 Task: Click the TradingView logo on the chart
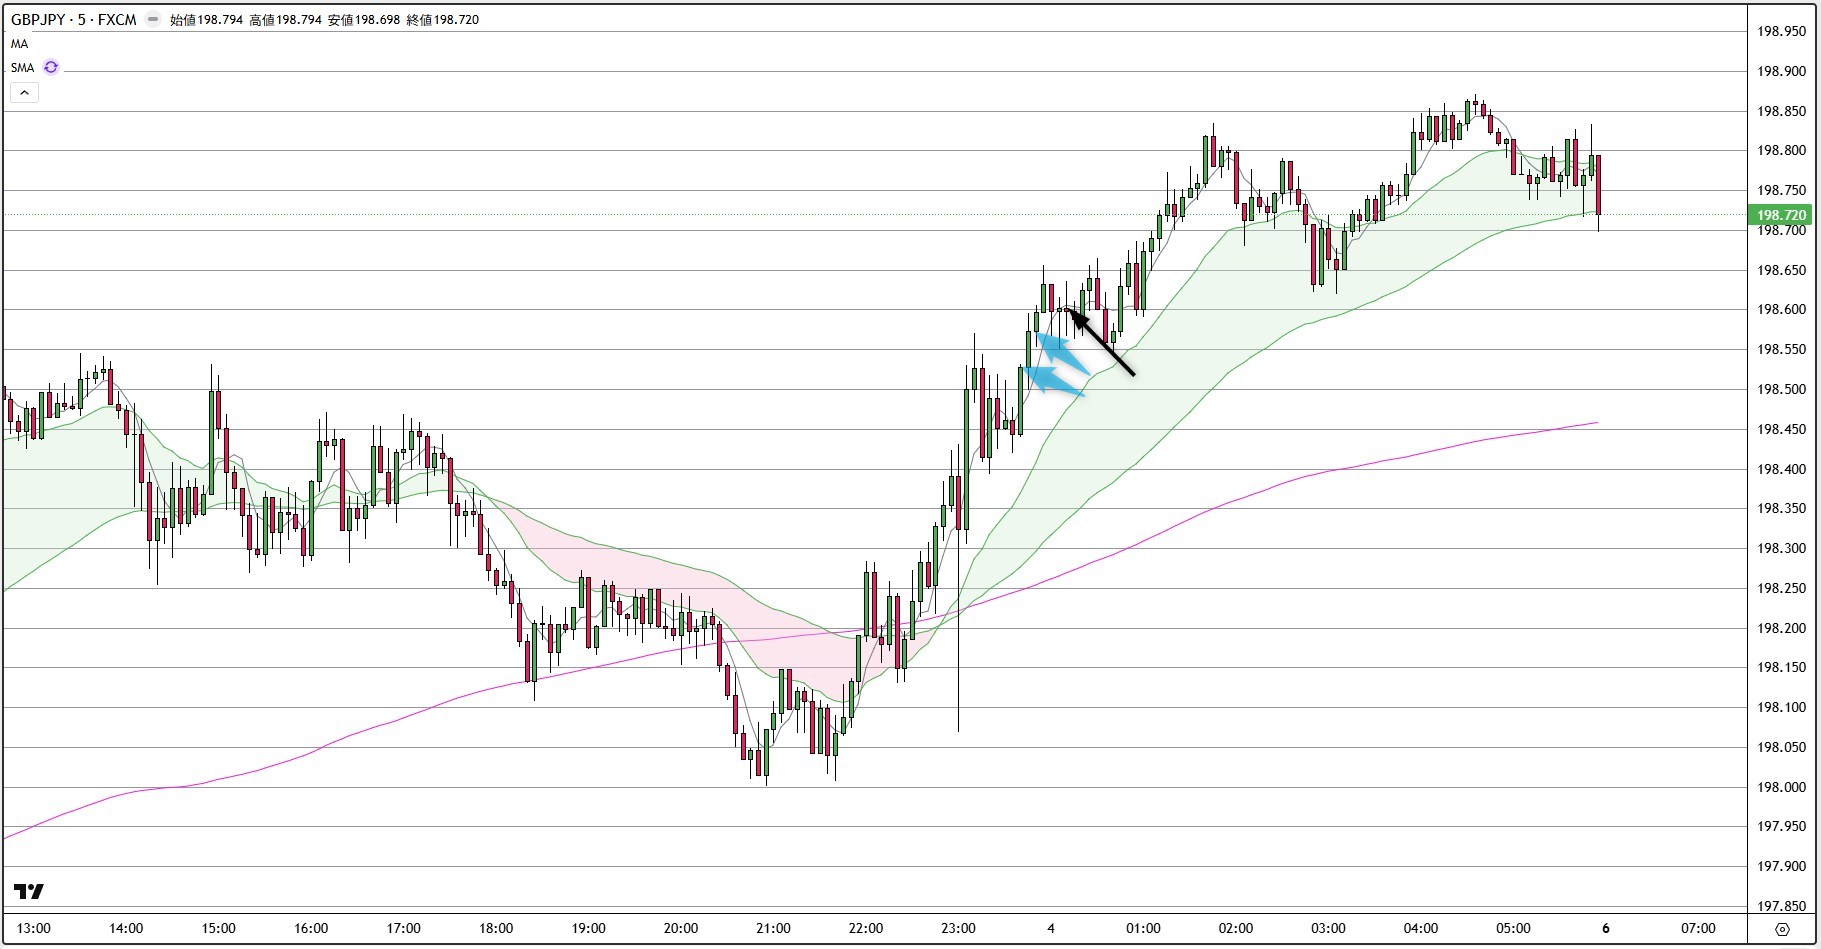[x=29, y=891]
